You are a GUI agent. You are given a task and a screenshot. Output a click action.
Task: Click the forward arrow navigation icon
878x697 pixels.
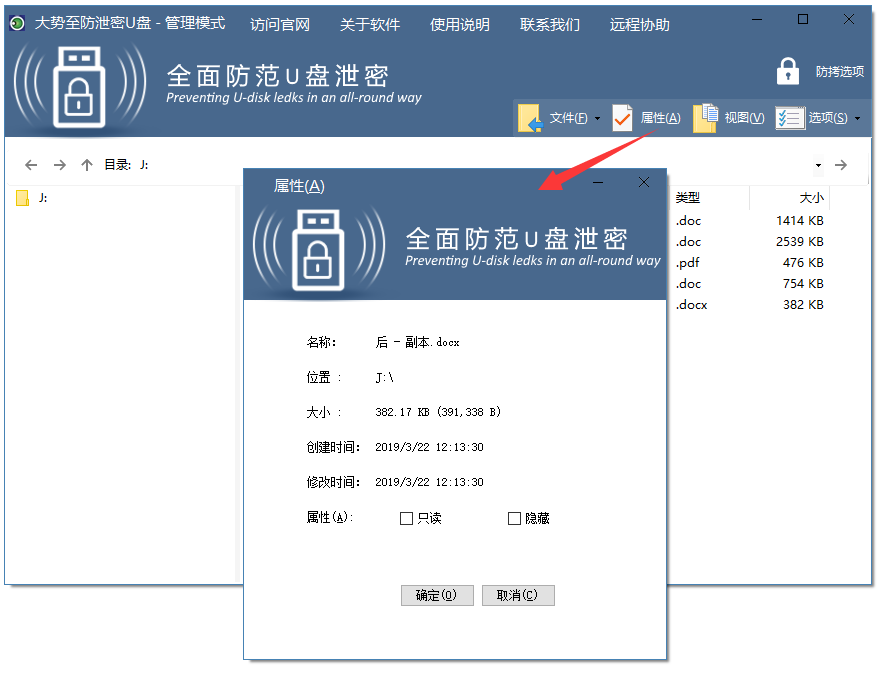[59, 165]
